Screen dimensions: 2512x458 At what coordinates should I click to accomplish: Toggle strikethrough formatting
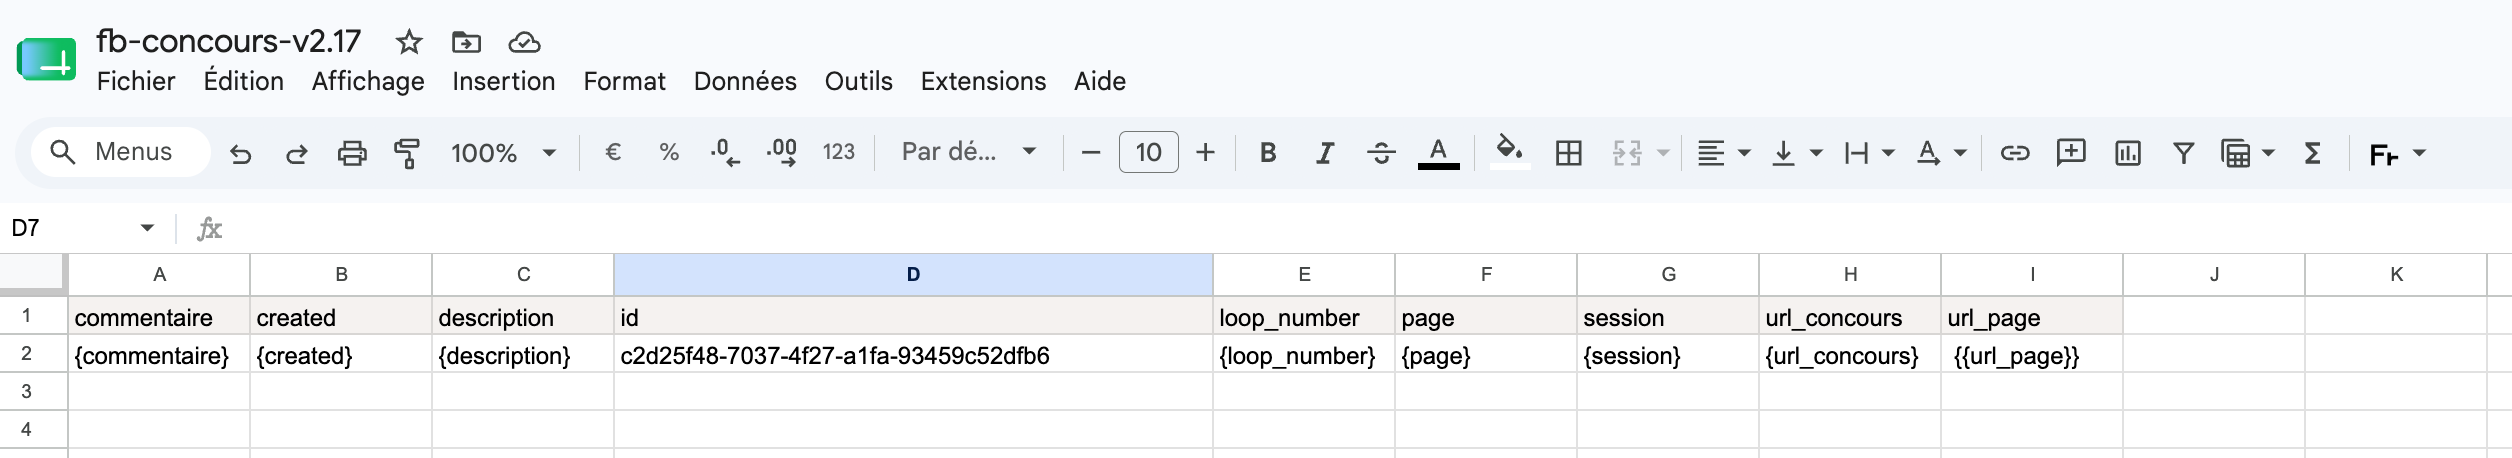pyautogui.click(x=1381, y=153)
